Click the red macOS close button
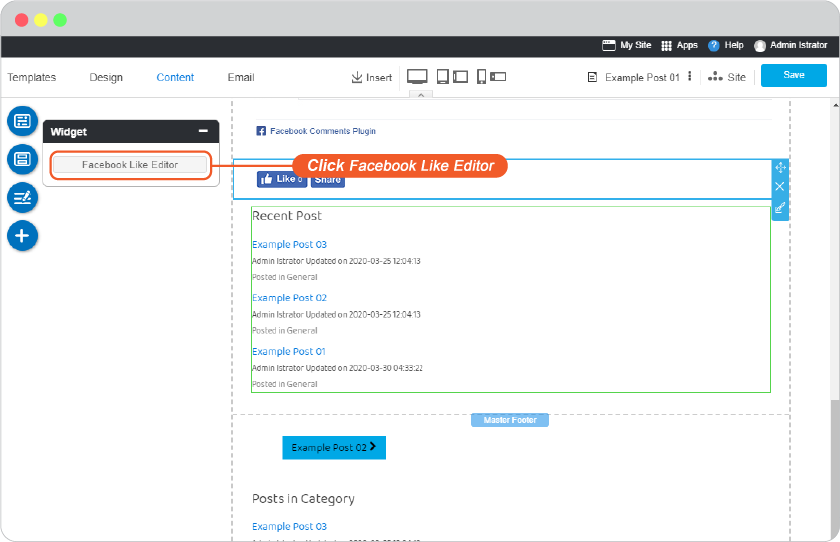 point(21,20)
